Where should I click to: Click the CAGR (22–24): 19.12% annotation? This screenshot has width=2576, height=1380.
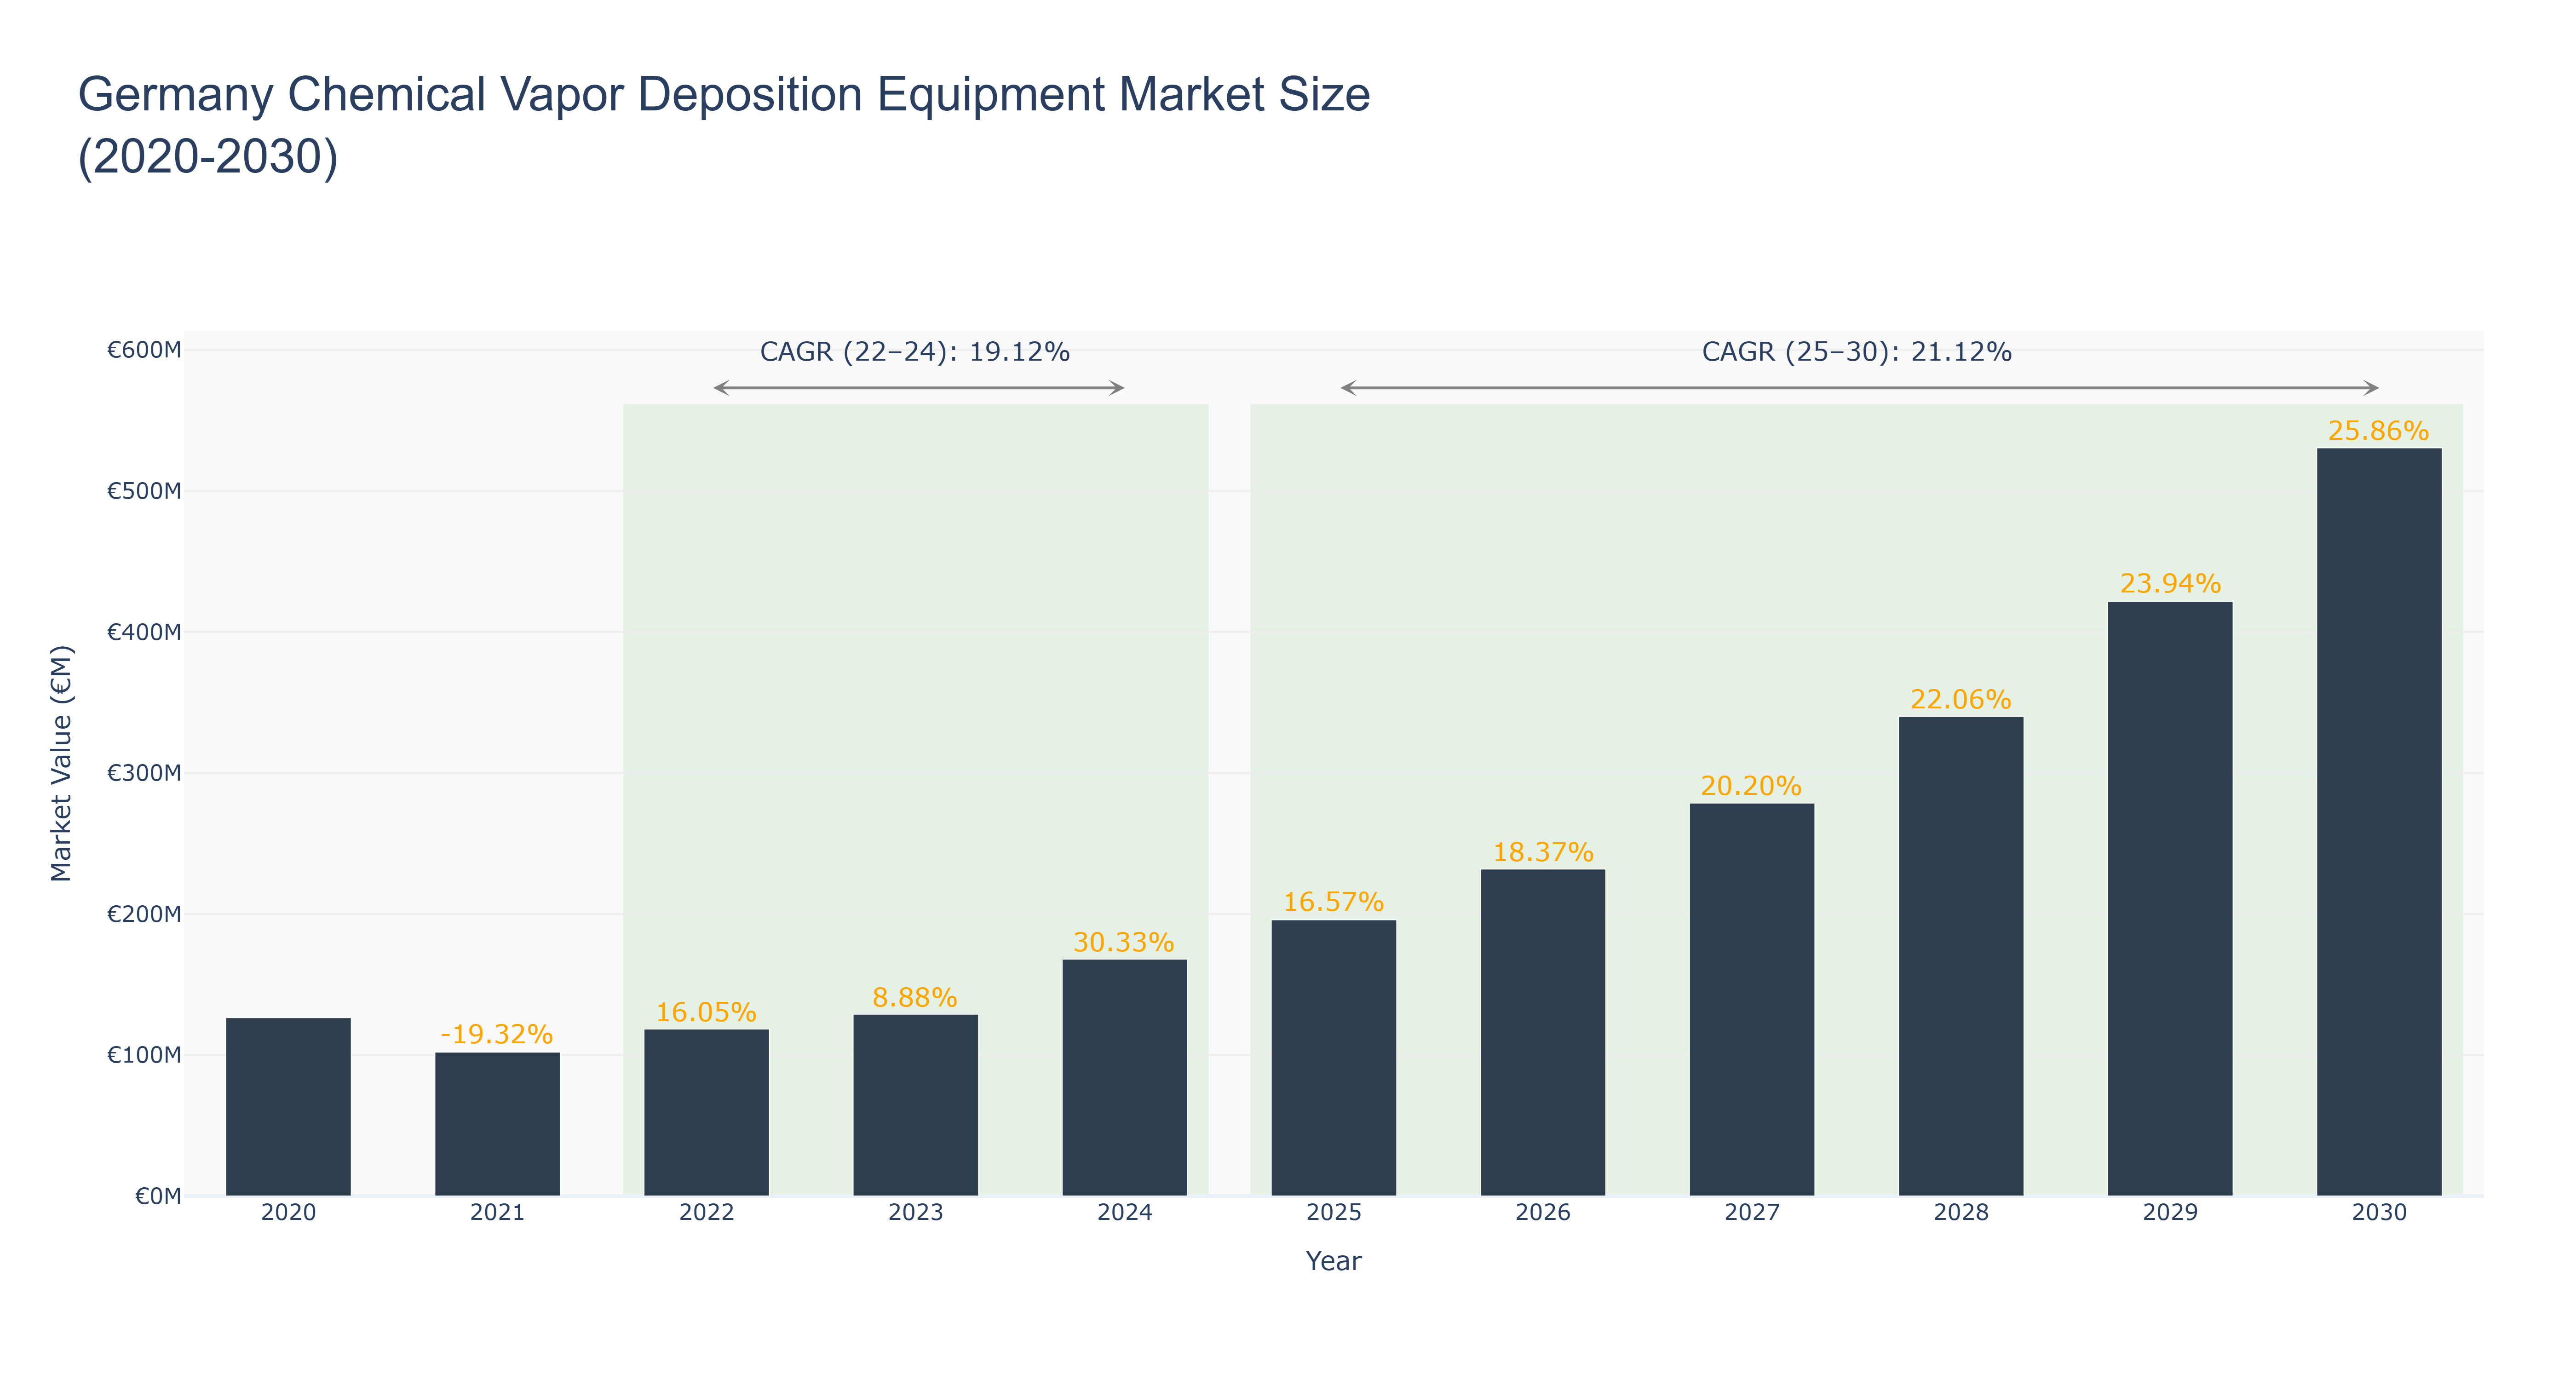(x=915, y=352)
